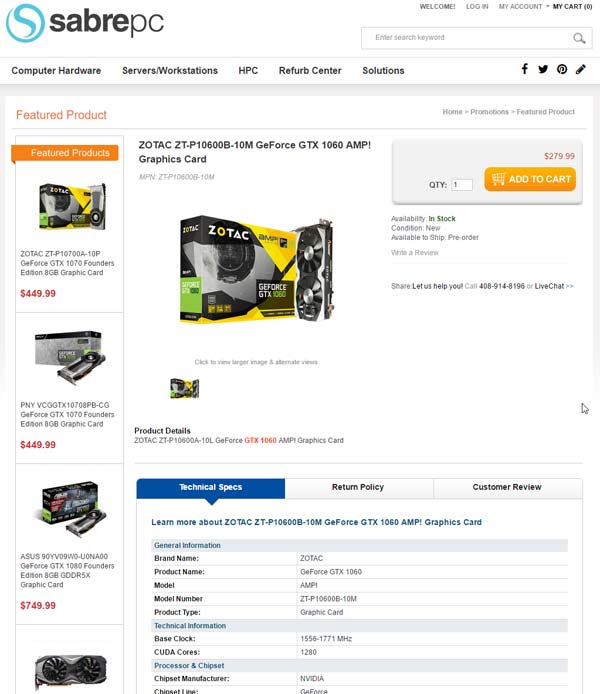Open the Twitter social icon
The height and width of the screenshot is (694, 600).
pos(543,69)
